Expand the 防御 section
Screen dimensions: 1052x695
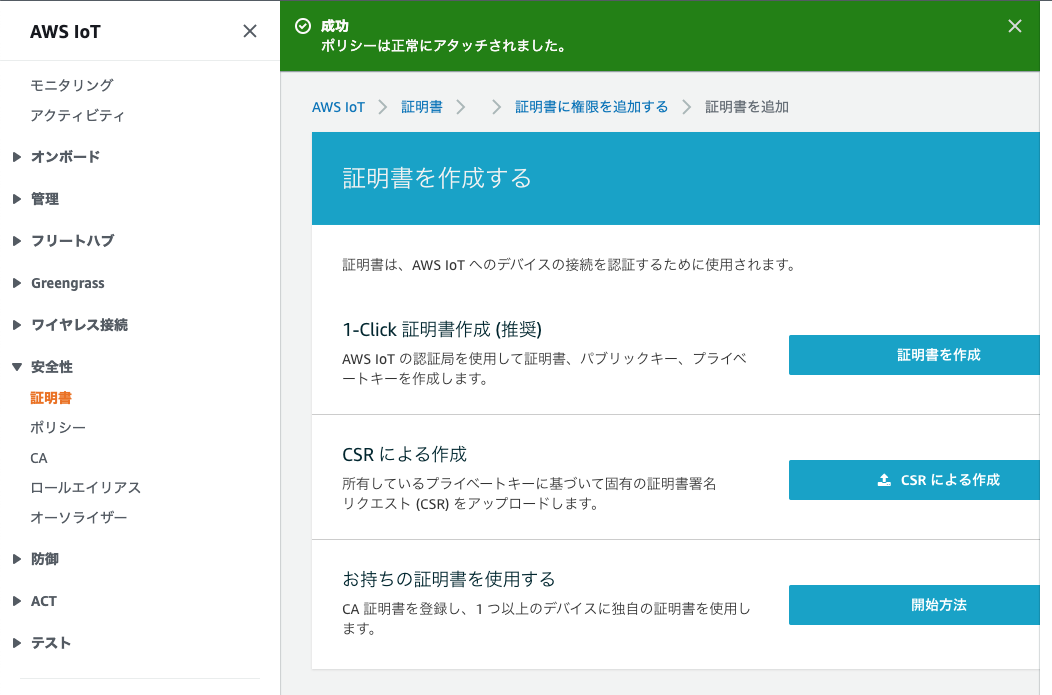point(17,559)
